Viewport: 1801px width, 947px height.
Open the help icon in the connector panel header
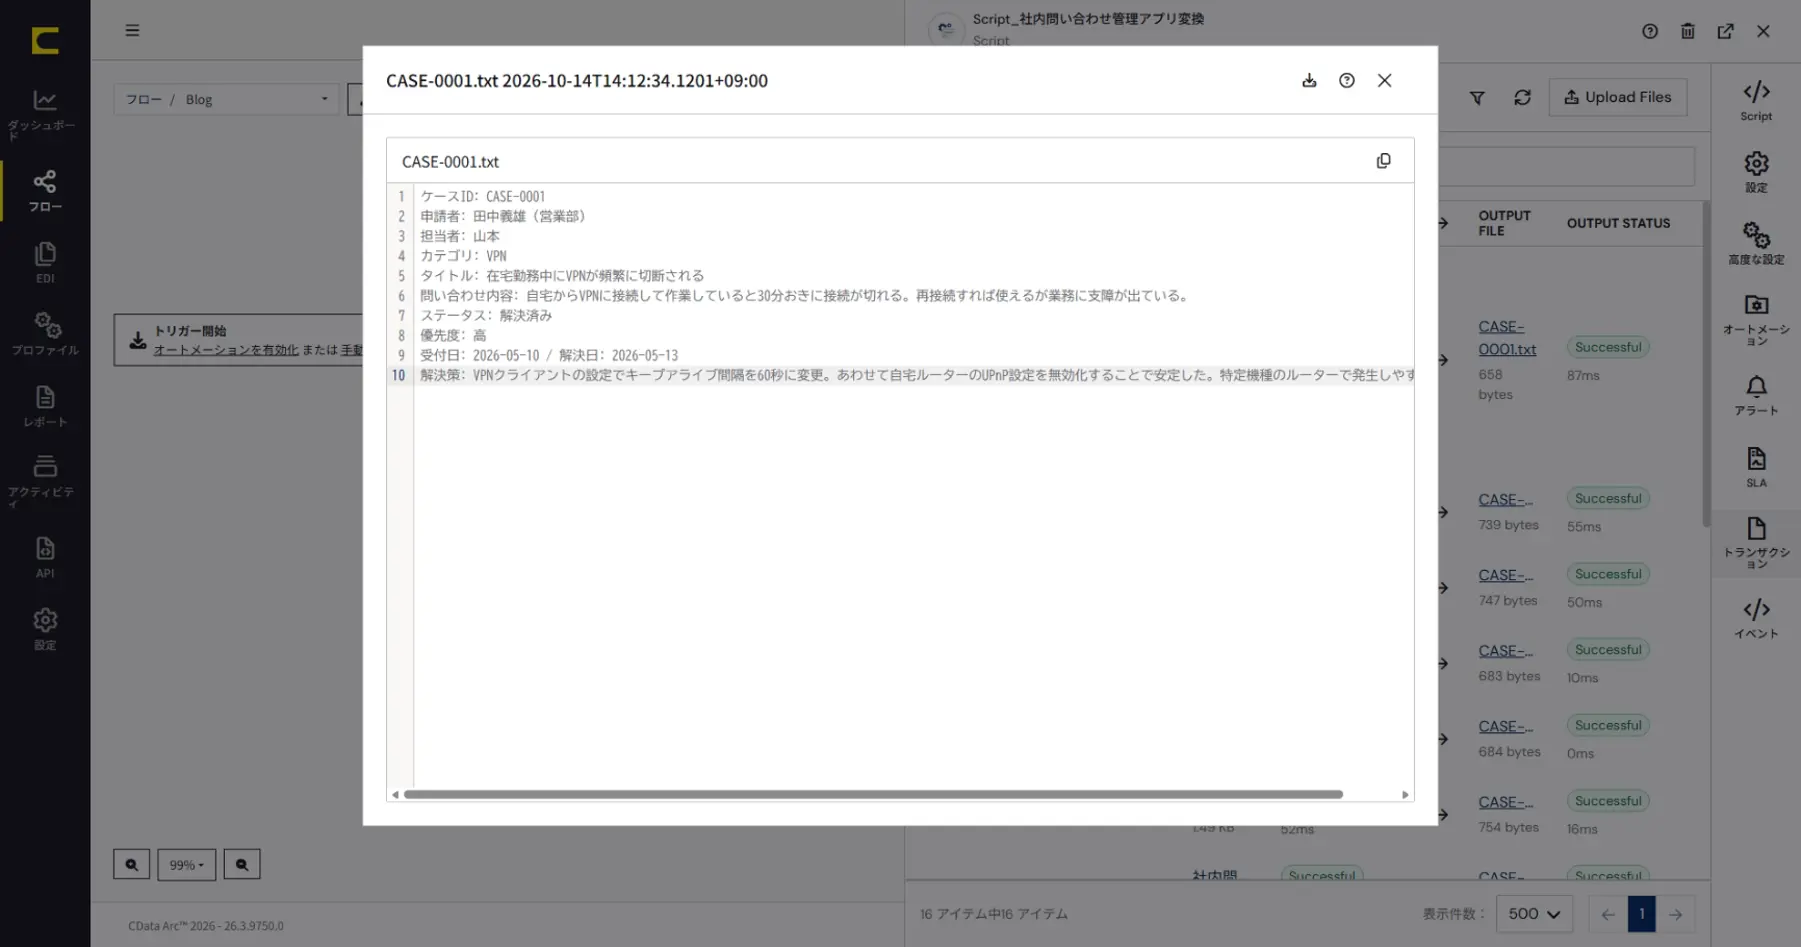click(x=1650, y=31)
